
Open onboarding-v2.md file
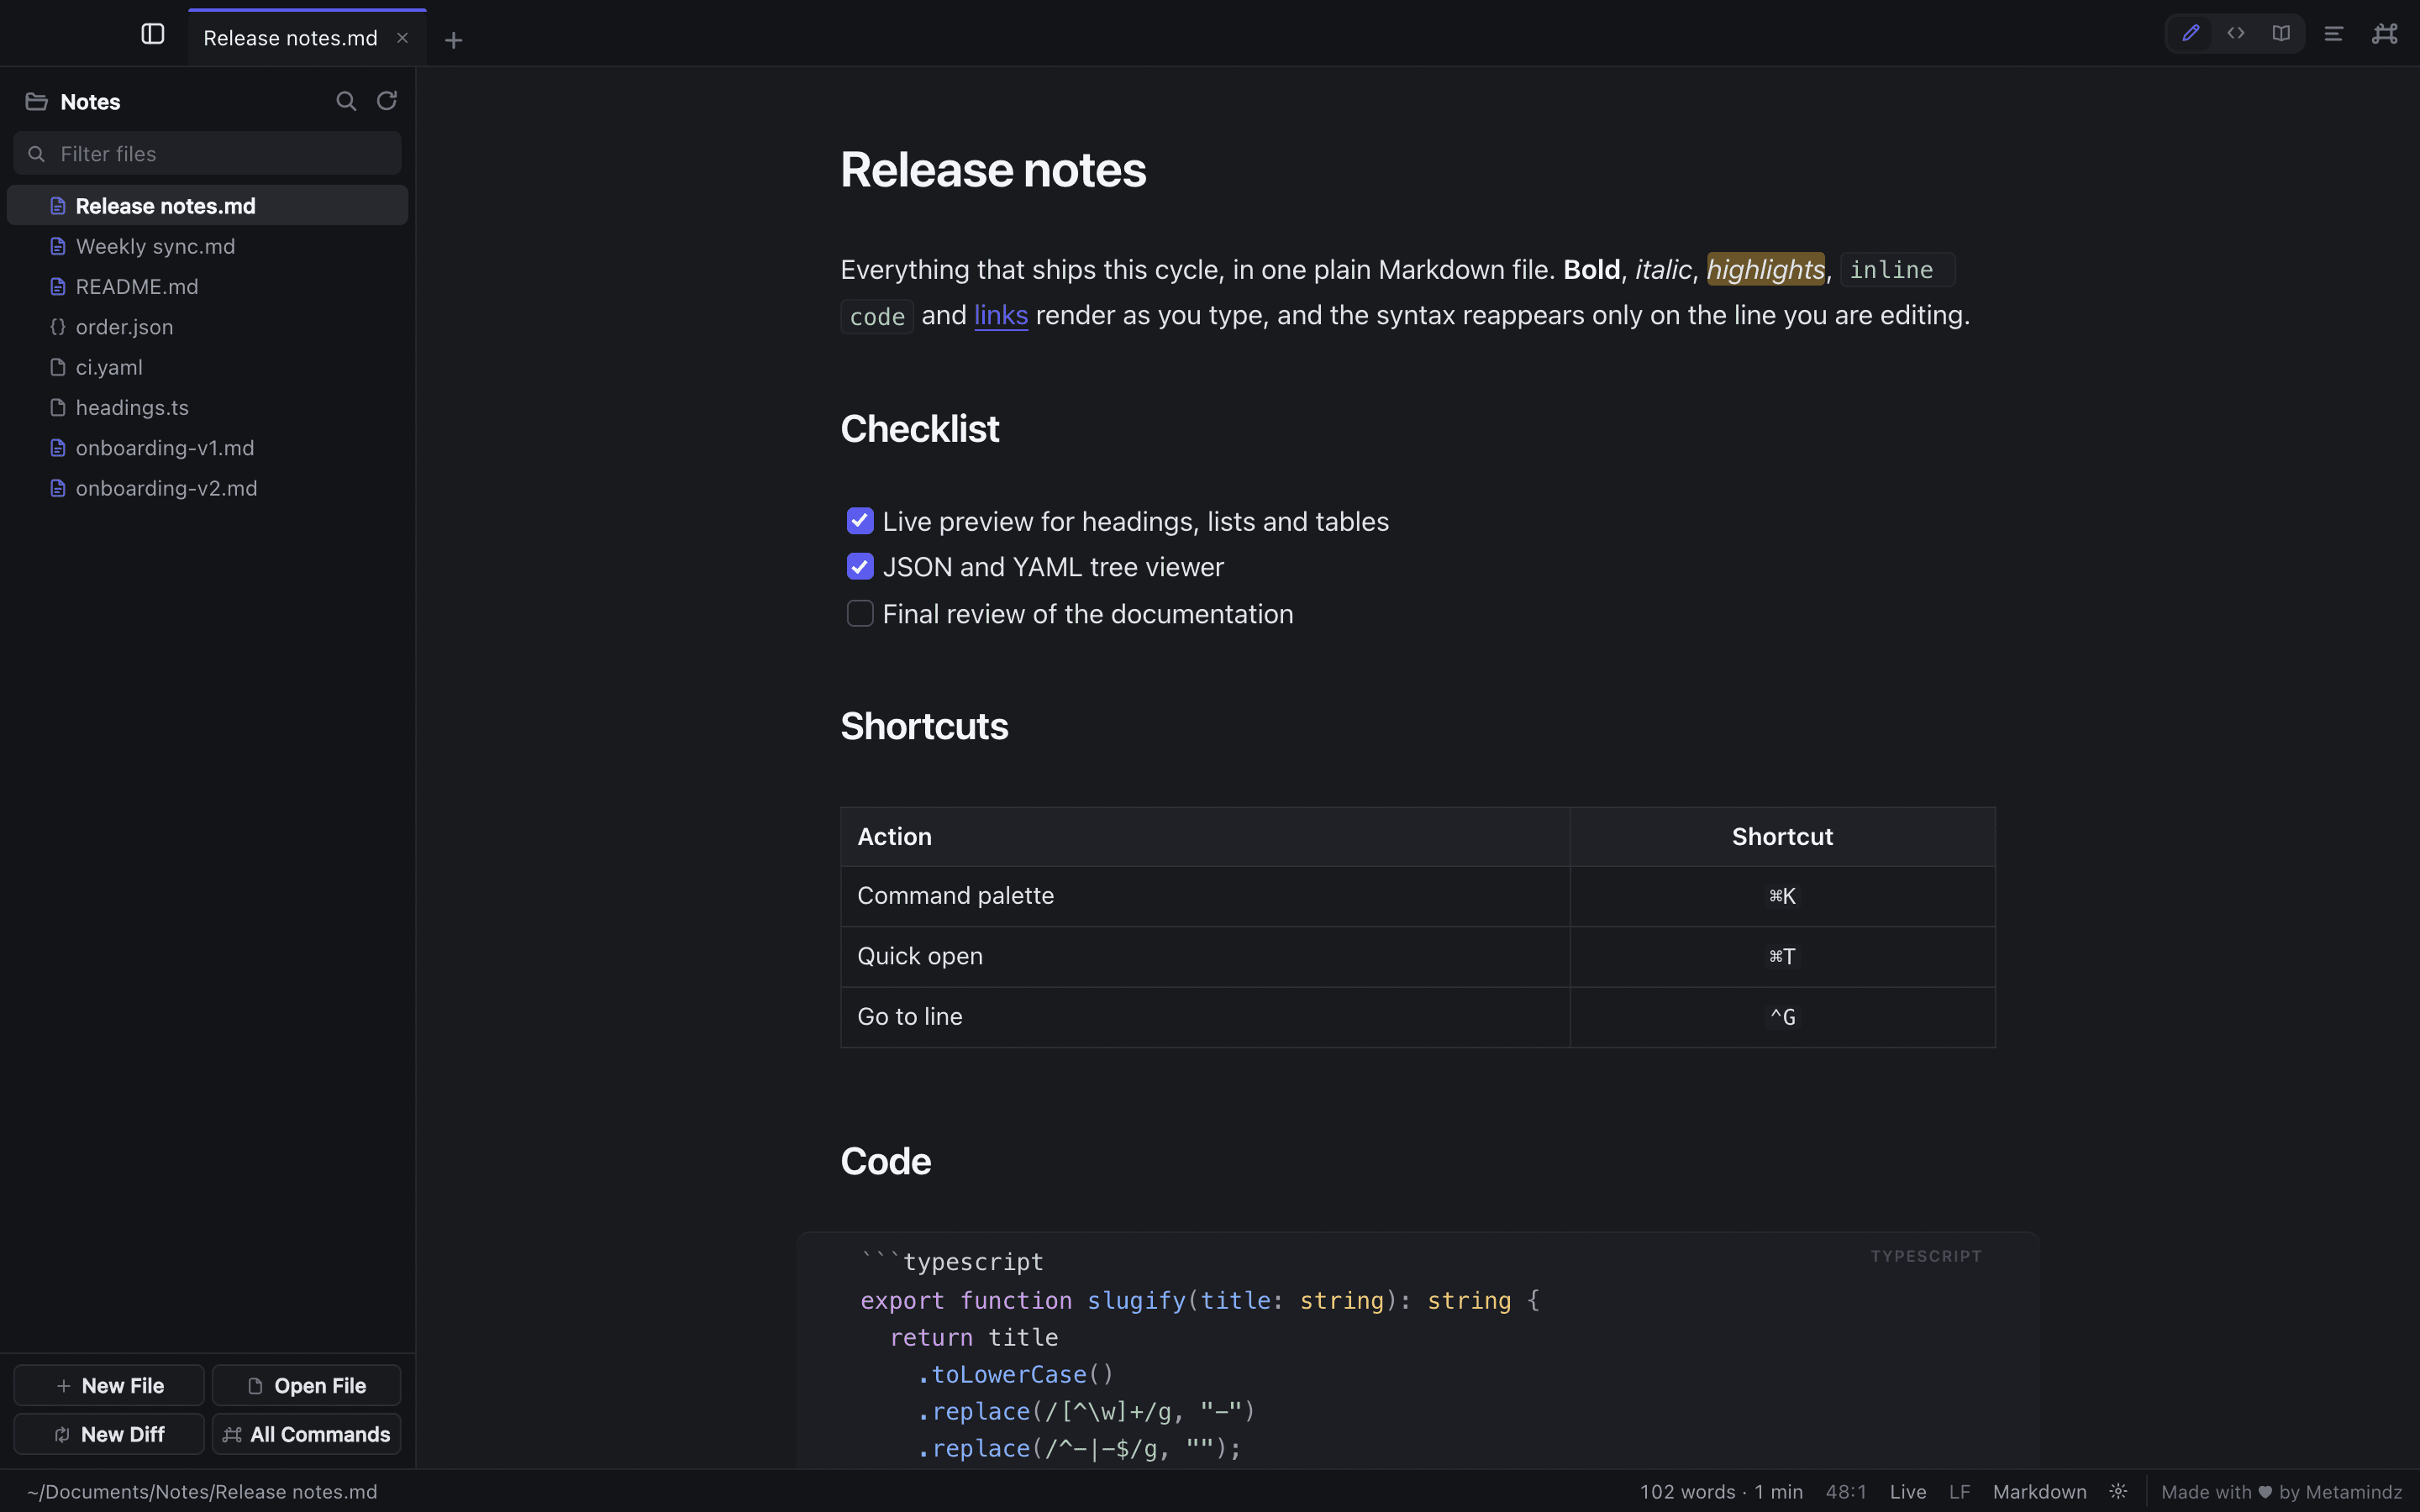[x=207, y=488]
